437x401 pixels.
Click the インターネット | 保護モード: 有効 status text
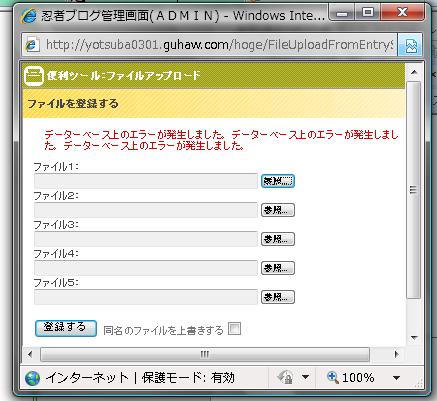(x=140, y=378)
